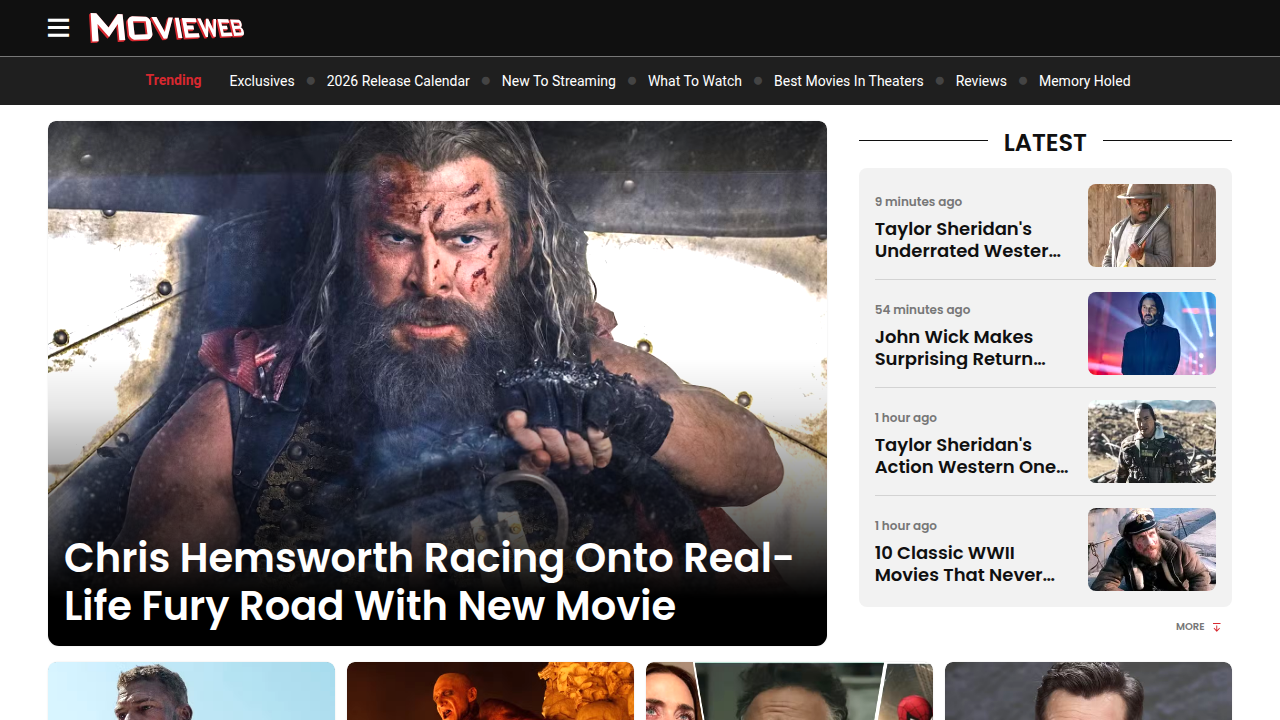This screenshot has height=720, width=1280.
Task: Select What To Watch in navigation
Action: click(695, 81)
